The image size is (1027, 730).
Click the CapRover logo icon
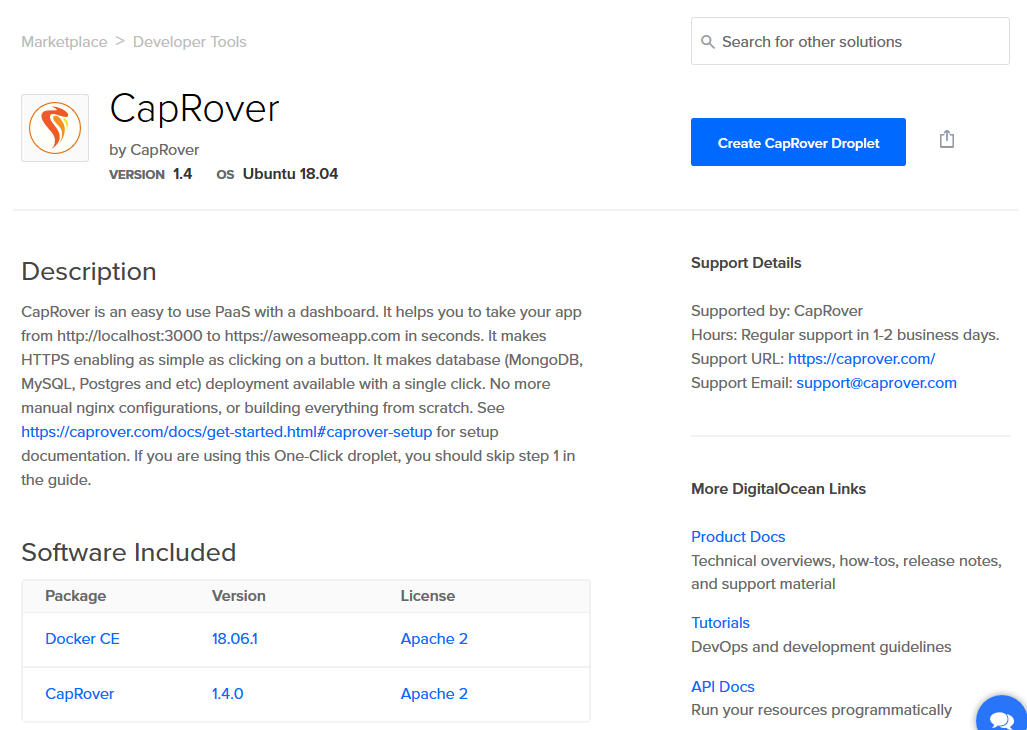pyautogui.click(x=54, y=127)
